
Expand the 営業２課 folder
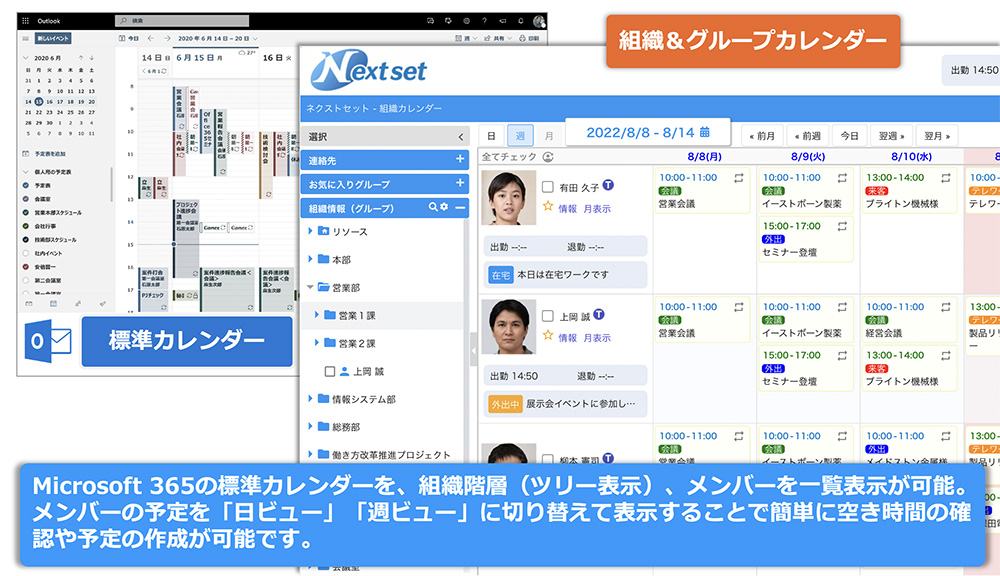pyautogui.click(x=317, y=343)
